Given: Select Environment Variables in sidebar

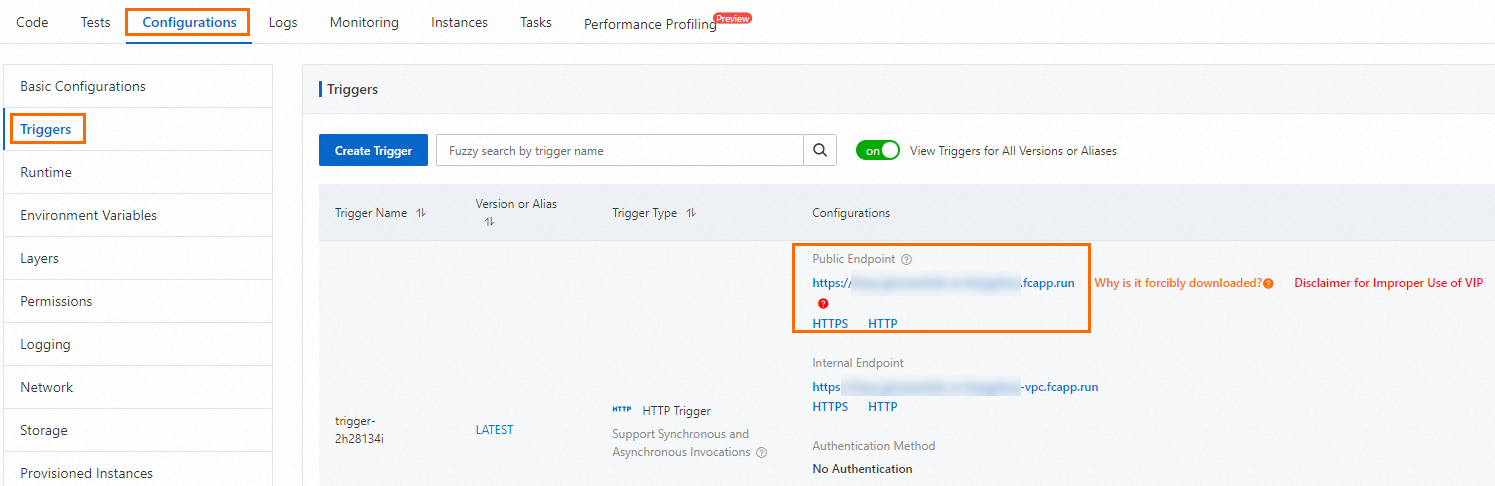Looking at the screenshot, I should tap(88, 215).
